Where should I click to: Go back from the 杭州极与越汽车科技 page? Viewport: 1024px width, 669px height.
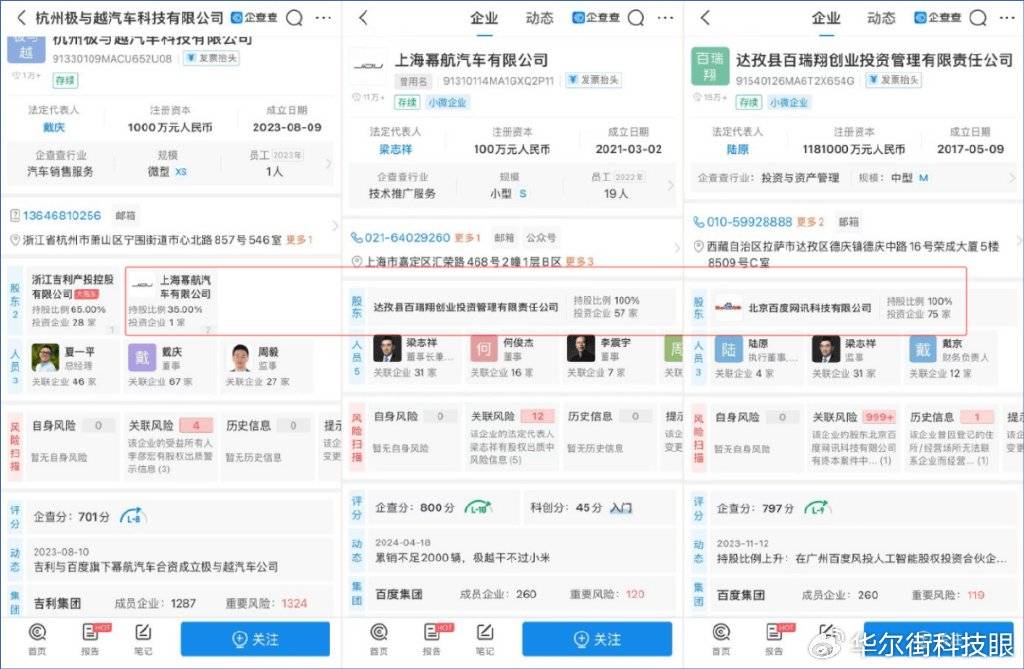coord(21,18)
